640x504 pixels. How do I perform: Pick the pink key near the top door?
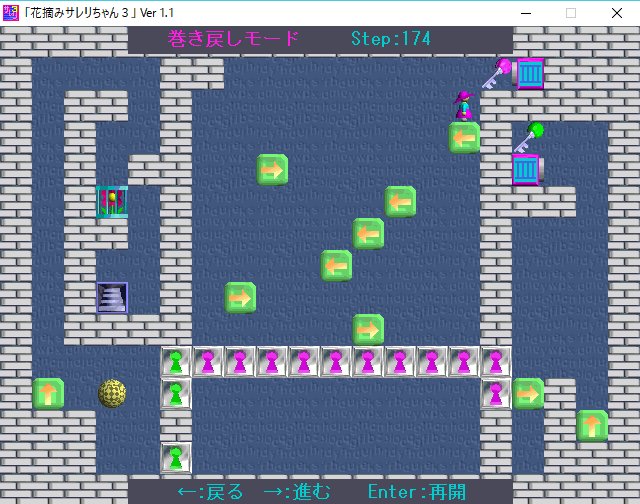tap(496, 74)
